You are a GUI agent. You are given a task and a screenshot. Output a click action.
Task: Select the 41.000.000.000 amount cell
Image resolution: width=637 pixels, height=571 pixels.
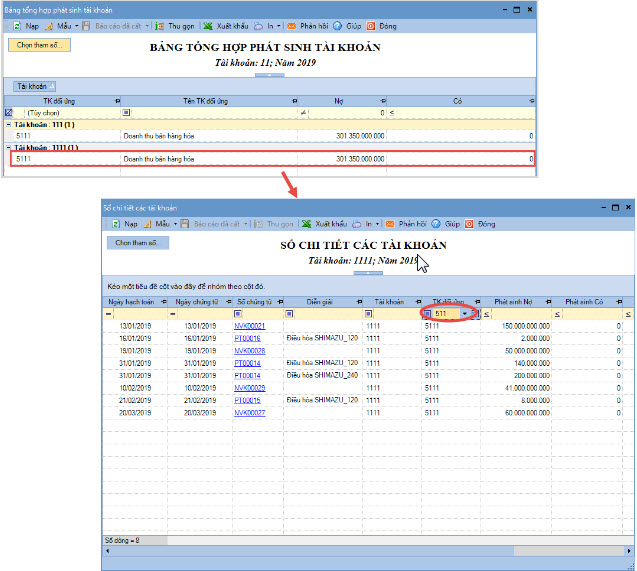point(516,388)
